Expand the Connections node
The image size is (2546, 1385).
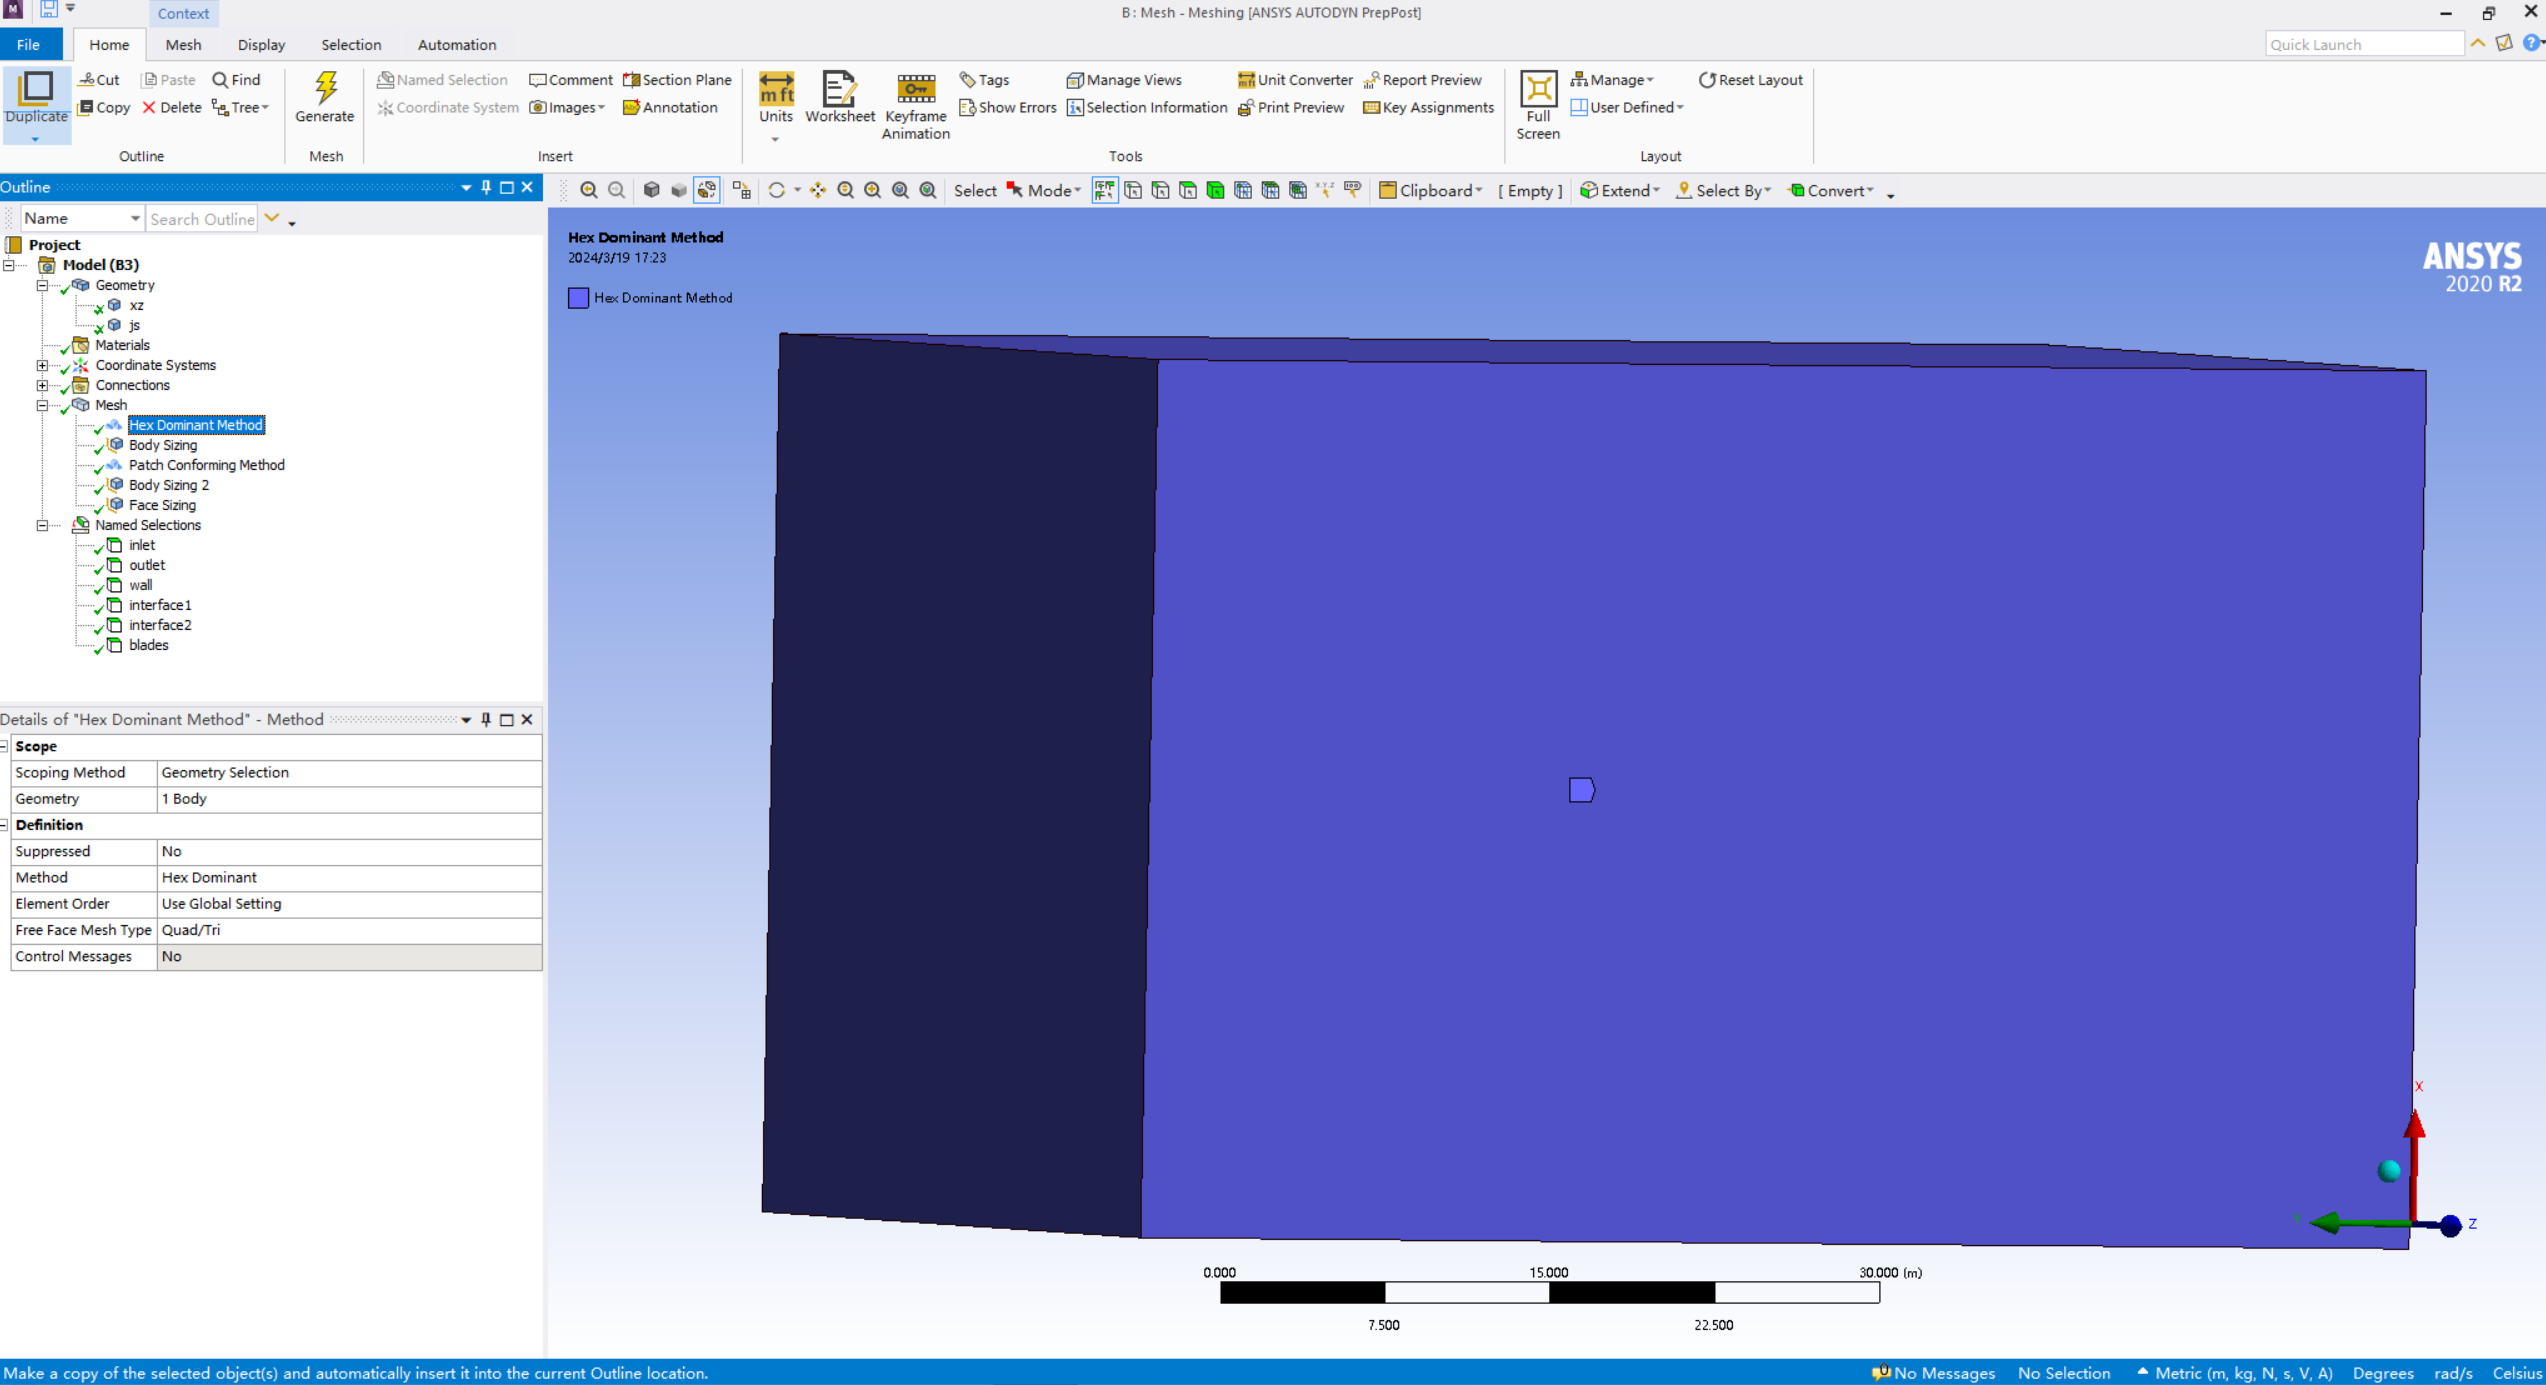pyautogui.click(x=43, y=385)
